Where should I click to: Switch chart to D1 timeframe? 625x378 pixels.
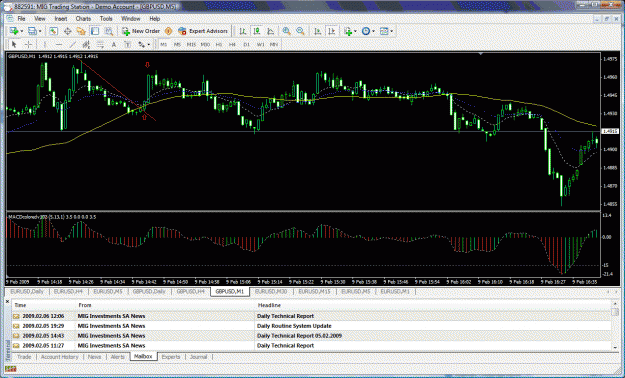tap(246, 45)
